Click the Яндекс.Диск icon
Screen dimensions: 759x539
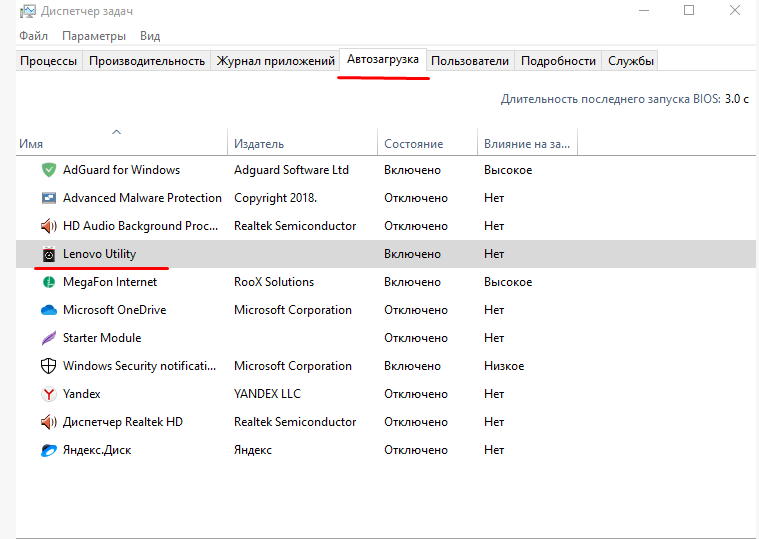[x=49, y=450]
